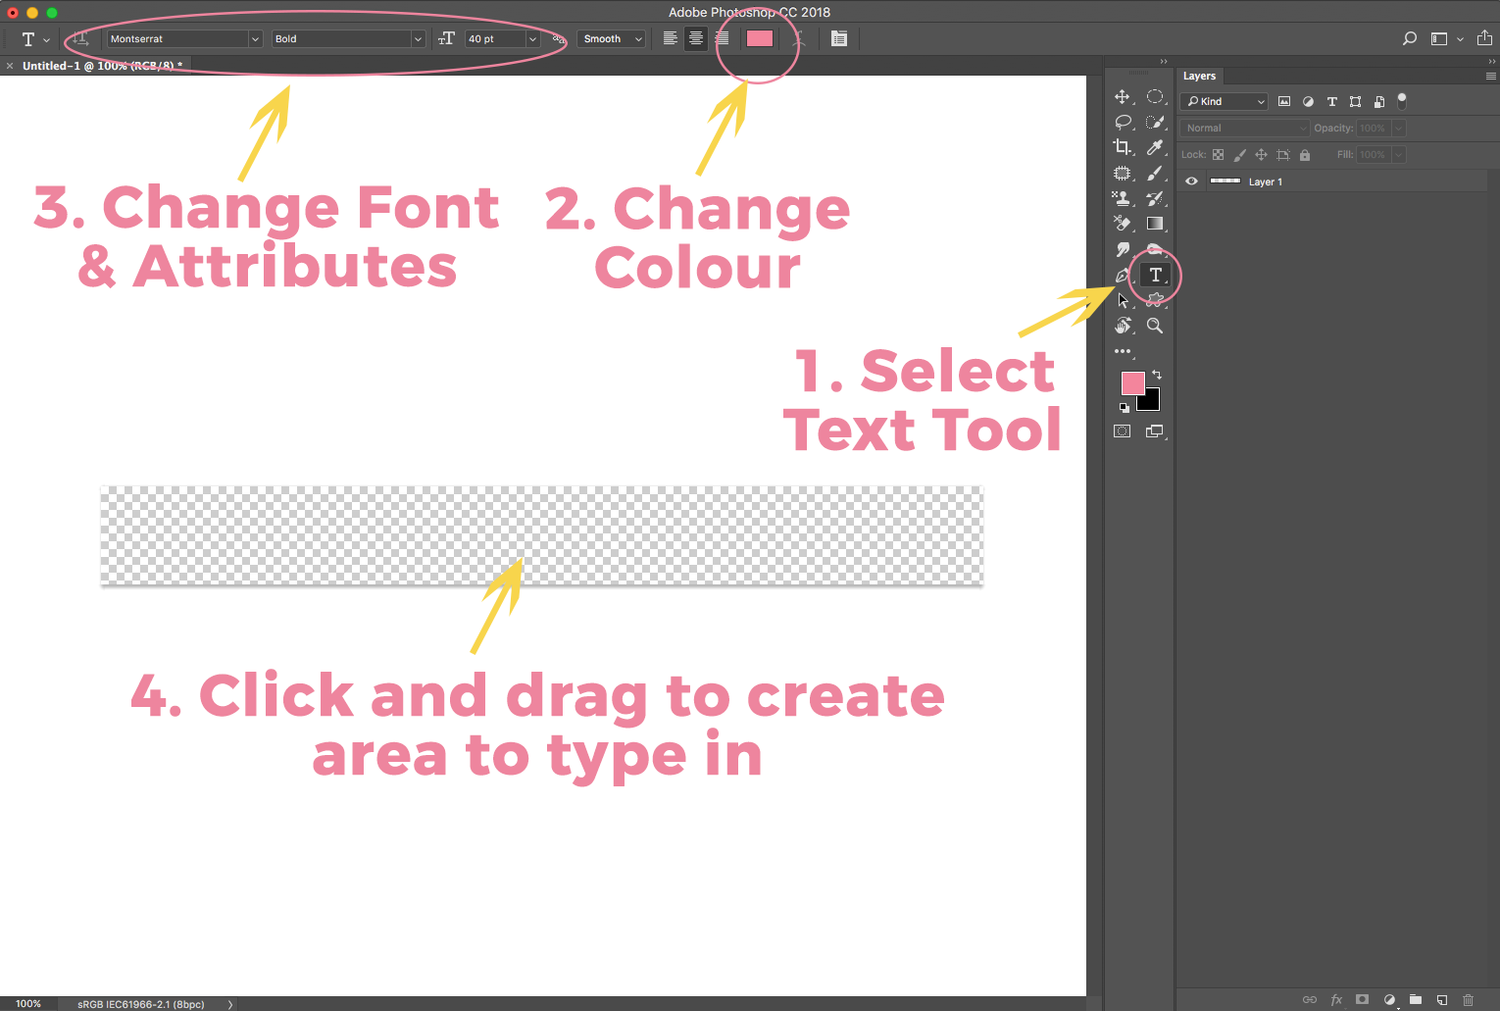Open the Montserrat font family dropdown
This screenshot has width=1500, height=1011.
253,38
